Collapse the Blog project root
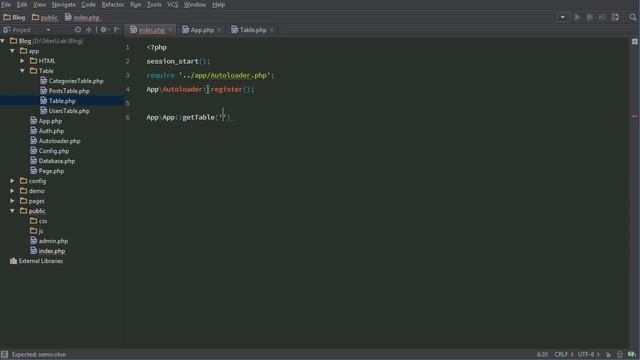 3,41
